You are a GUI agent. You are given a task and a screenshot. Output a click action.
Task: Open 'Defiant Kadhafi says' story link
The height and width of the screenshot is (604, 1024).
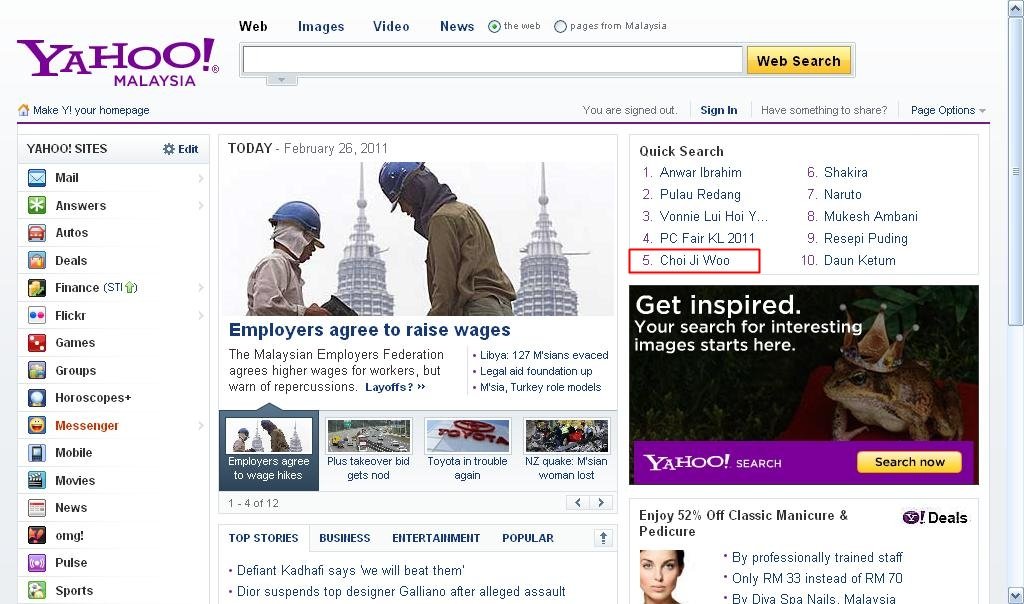click(x=351, y=571)
